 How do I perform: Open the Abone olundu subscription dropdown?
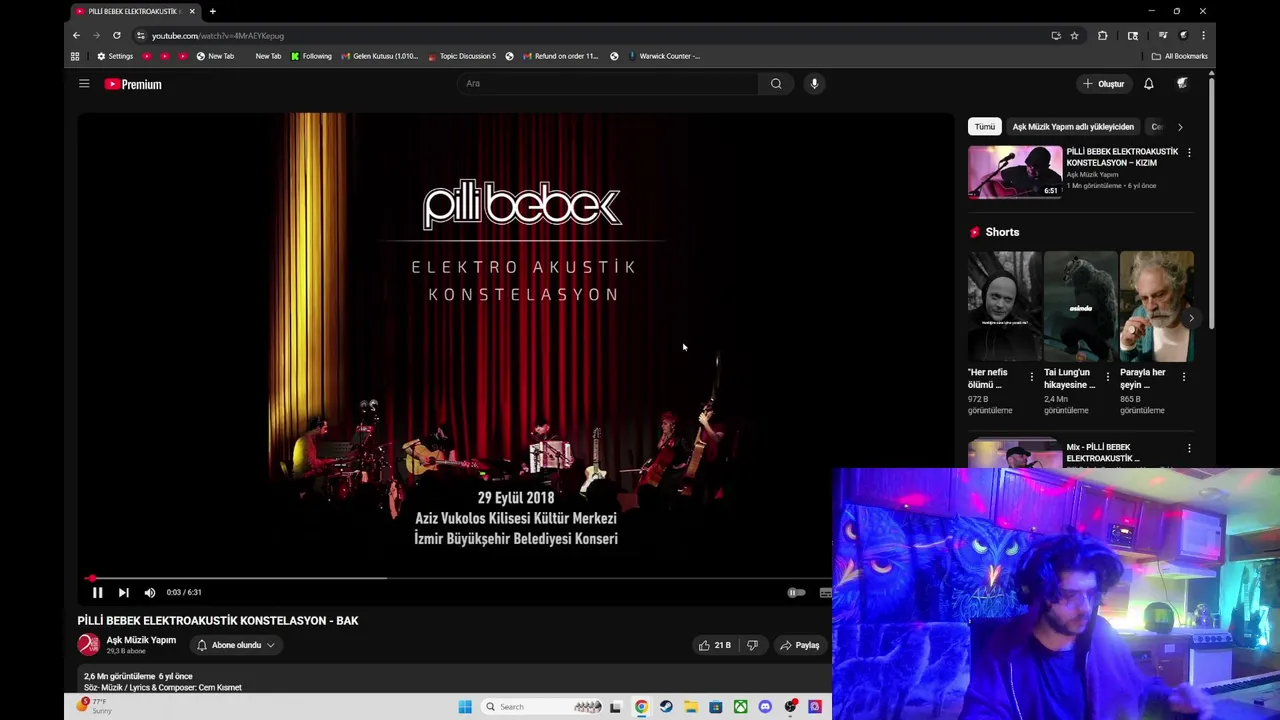point(236,645)
